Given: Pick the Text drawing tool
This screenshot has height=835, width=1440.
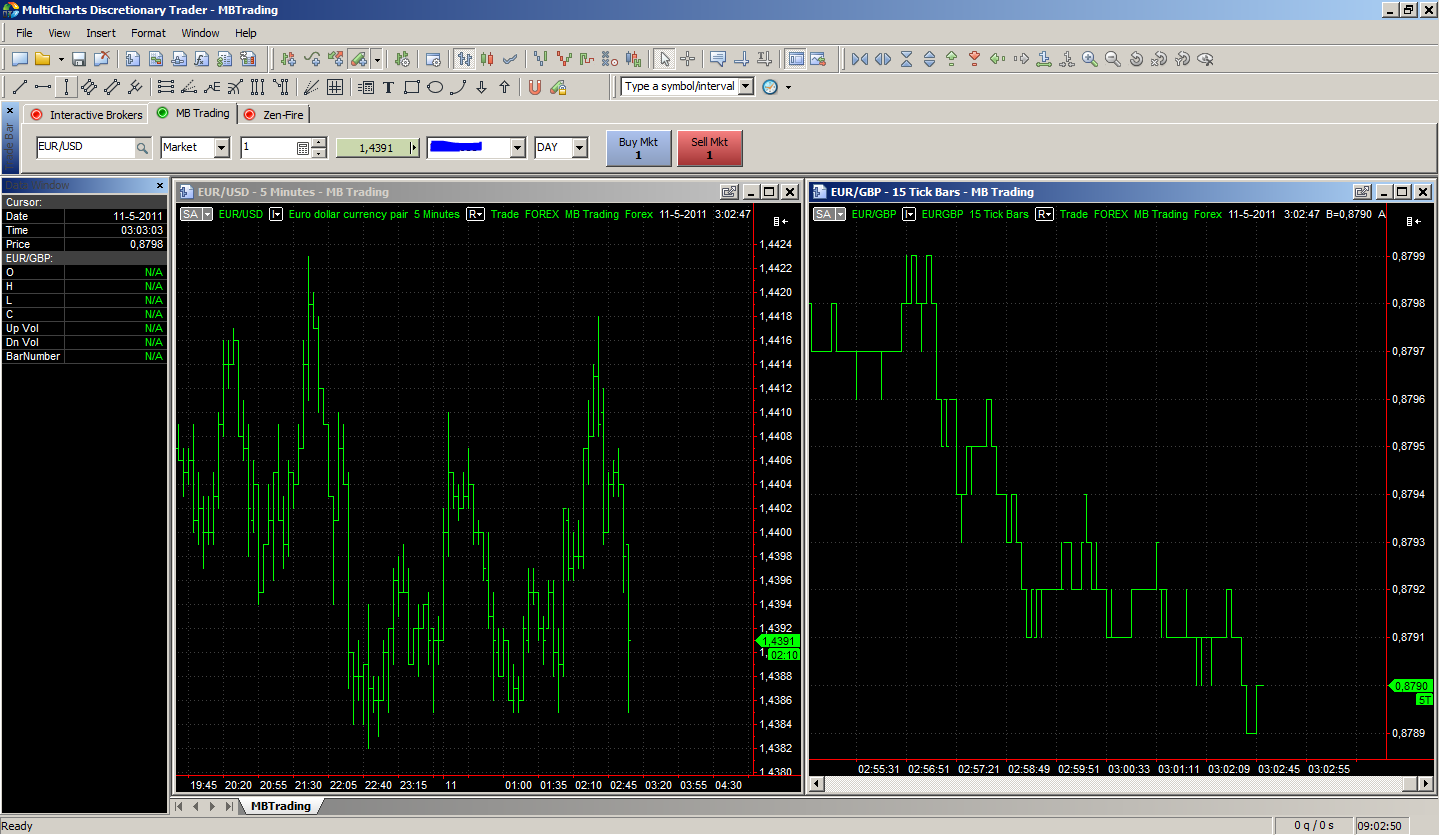Looking at the screenshot, I should click(388, 87).
